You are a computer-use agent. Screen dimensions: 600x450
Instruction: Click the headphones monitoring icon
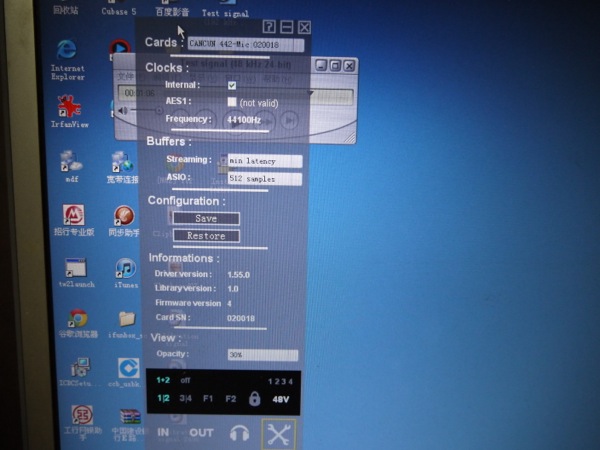239,433
